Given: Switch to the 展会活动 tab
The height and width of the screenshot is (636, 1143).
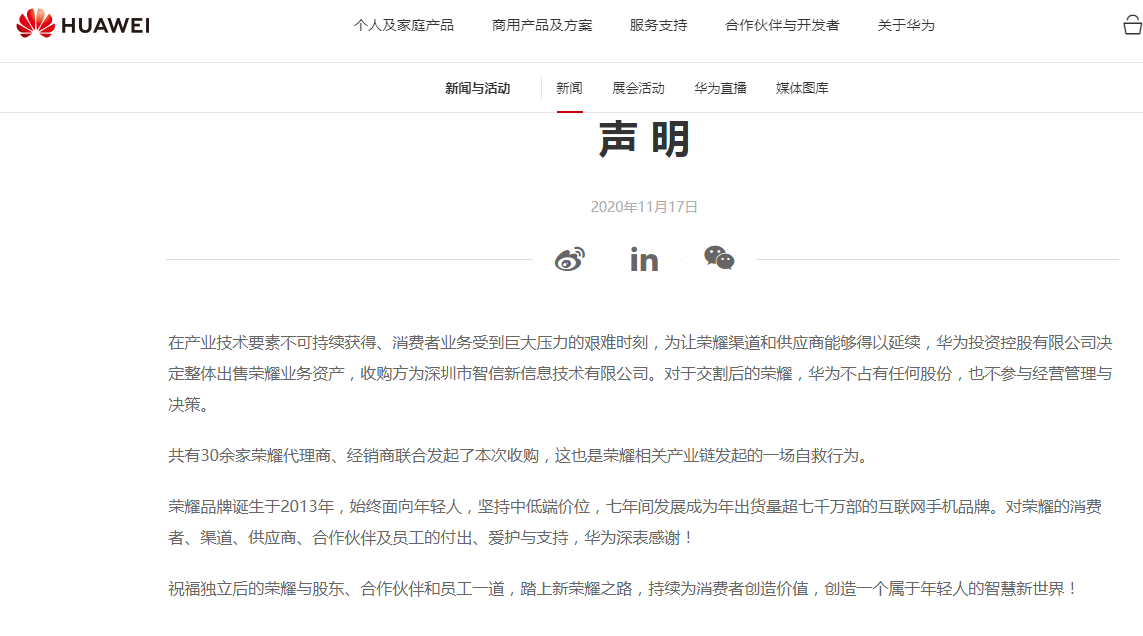Looking at the screenshot, I should click(x=638, y=88).
